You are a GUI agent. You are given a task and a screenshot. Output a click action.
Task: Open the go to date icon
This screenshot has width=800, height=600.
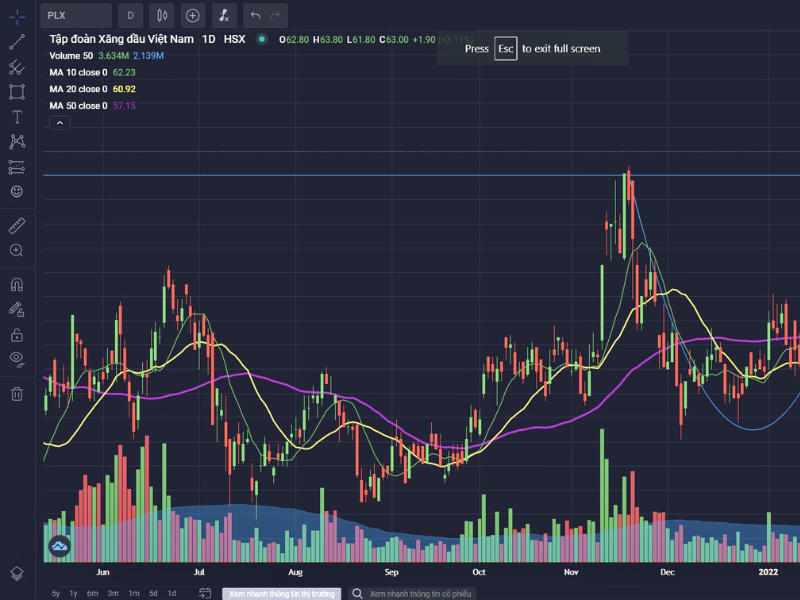pos(205,593)
